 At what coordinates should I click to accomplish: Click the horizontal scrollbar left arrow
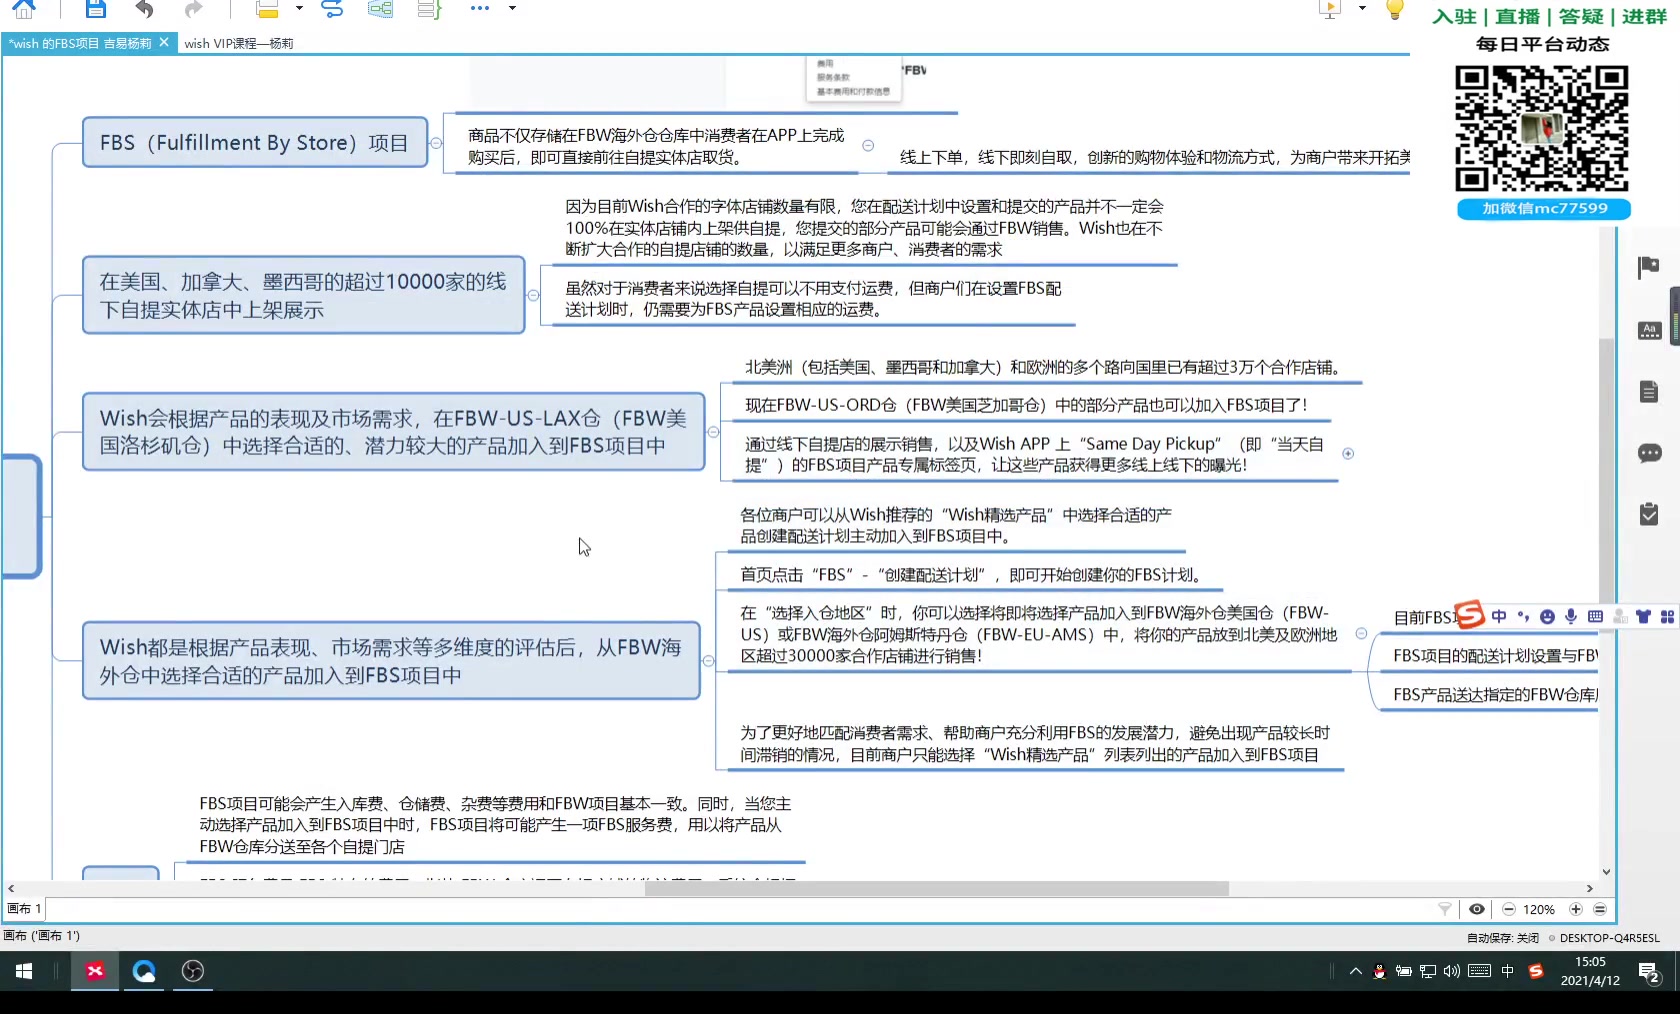11,888
